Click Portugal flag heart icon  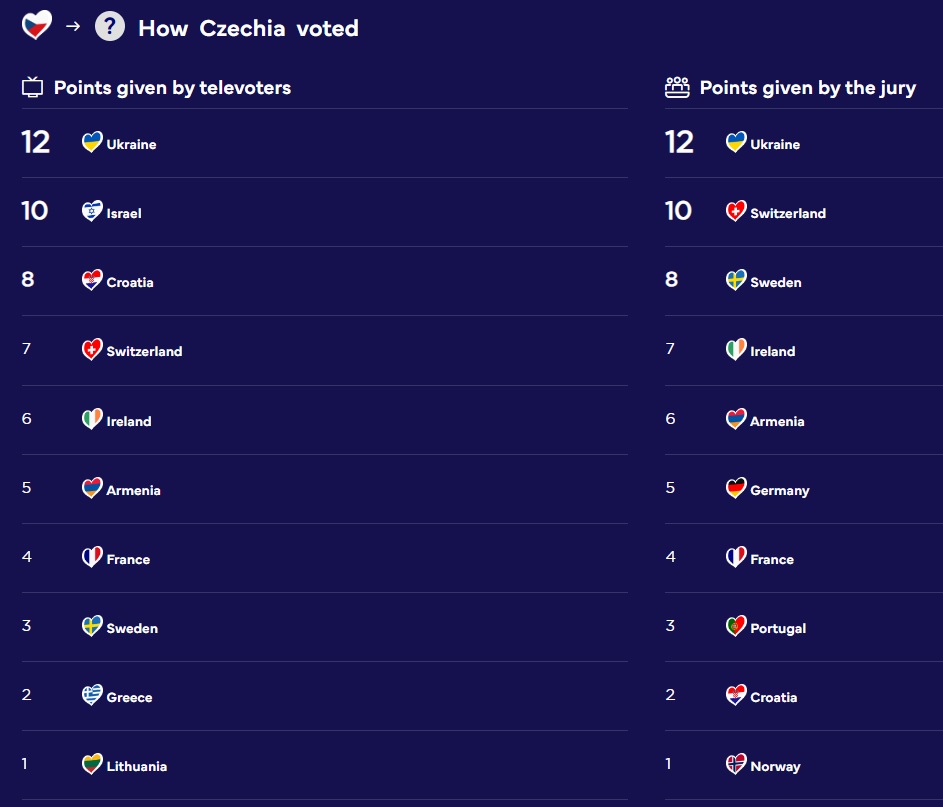pyautogui.click(x=736, y=626)
